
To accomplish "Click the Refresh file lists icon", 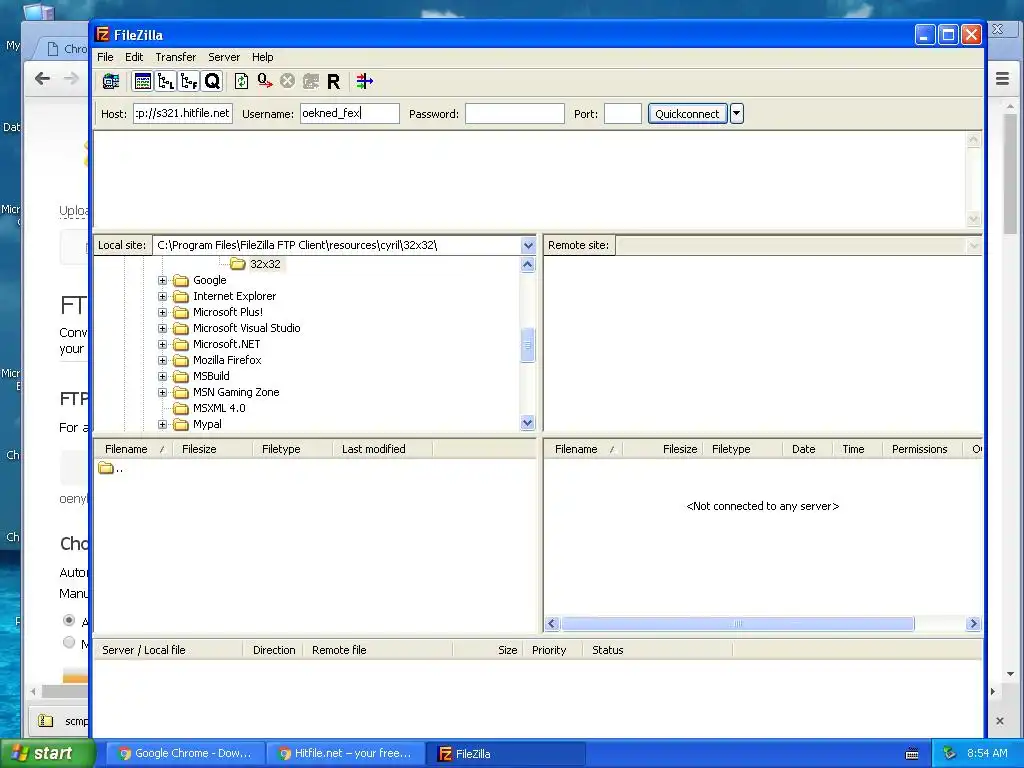I will (x=241, y=81).
